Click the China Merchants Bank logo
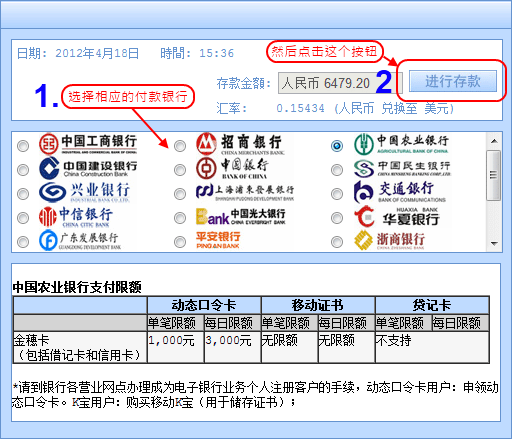The image size is (518, 441). (241, 144)
